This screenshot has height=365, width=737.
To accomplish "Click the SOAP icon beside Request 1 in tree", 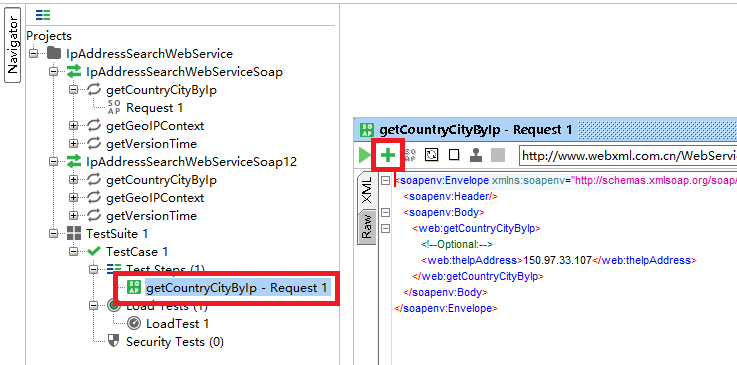I will click(113, 108).
